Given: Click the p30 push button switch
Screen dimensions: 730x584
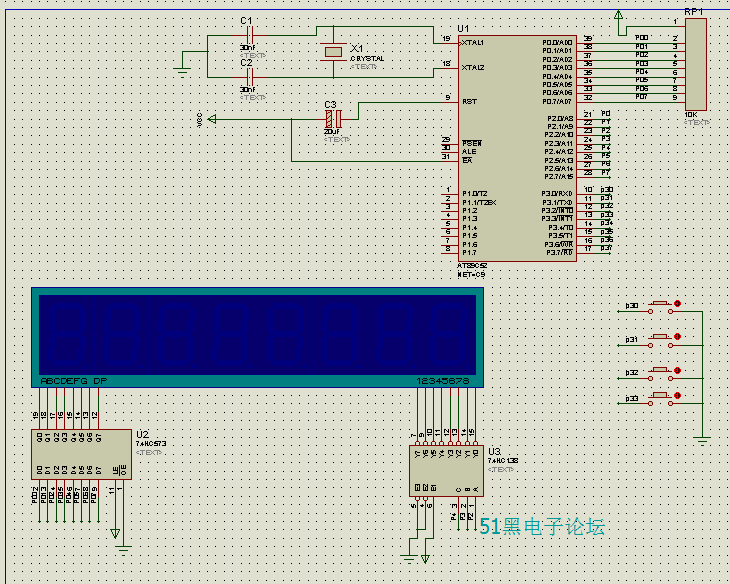Looking at the screenshot, I should (x=660, y=308).
